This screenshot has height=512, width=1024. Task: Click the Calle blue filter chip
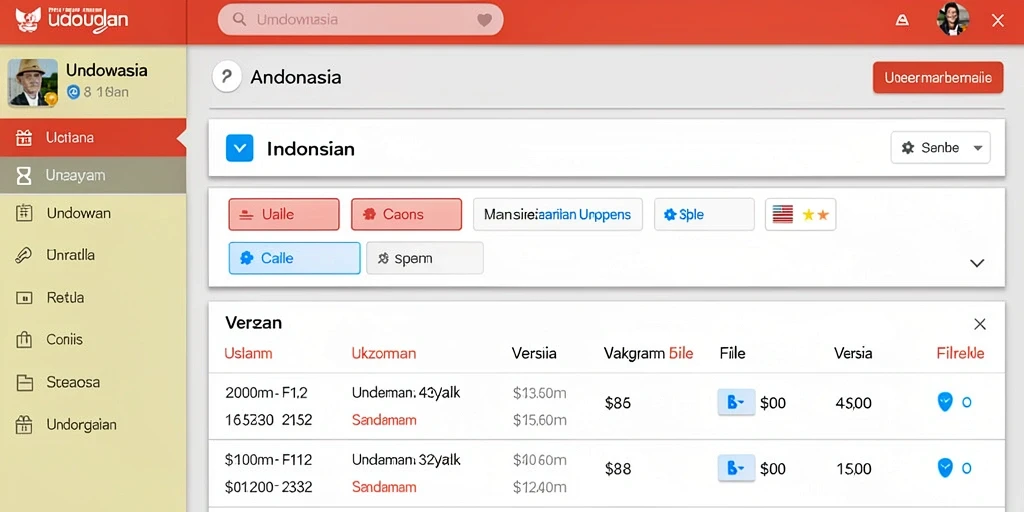coord(295,258)
